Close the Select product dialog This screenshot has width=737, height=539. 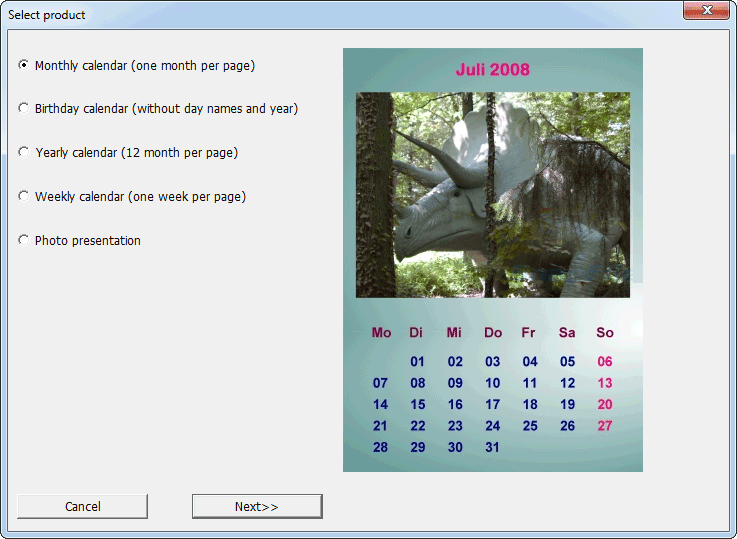pos(706,11)
